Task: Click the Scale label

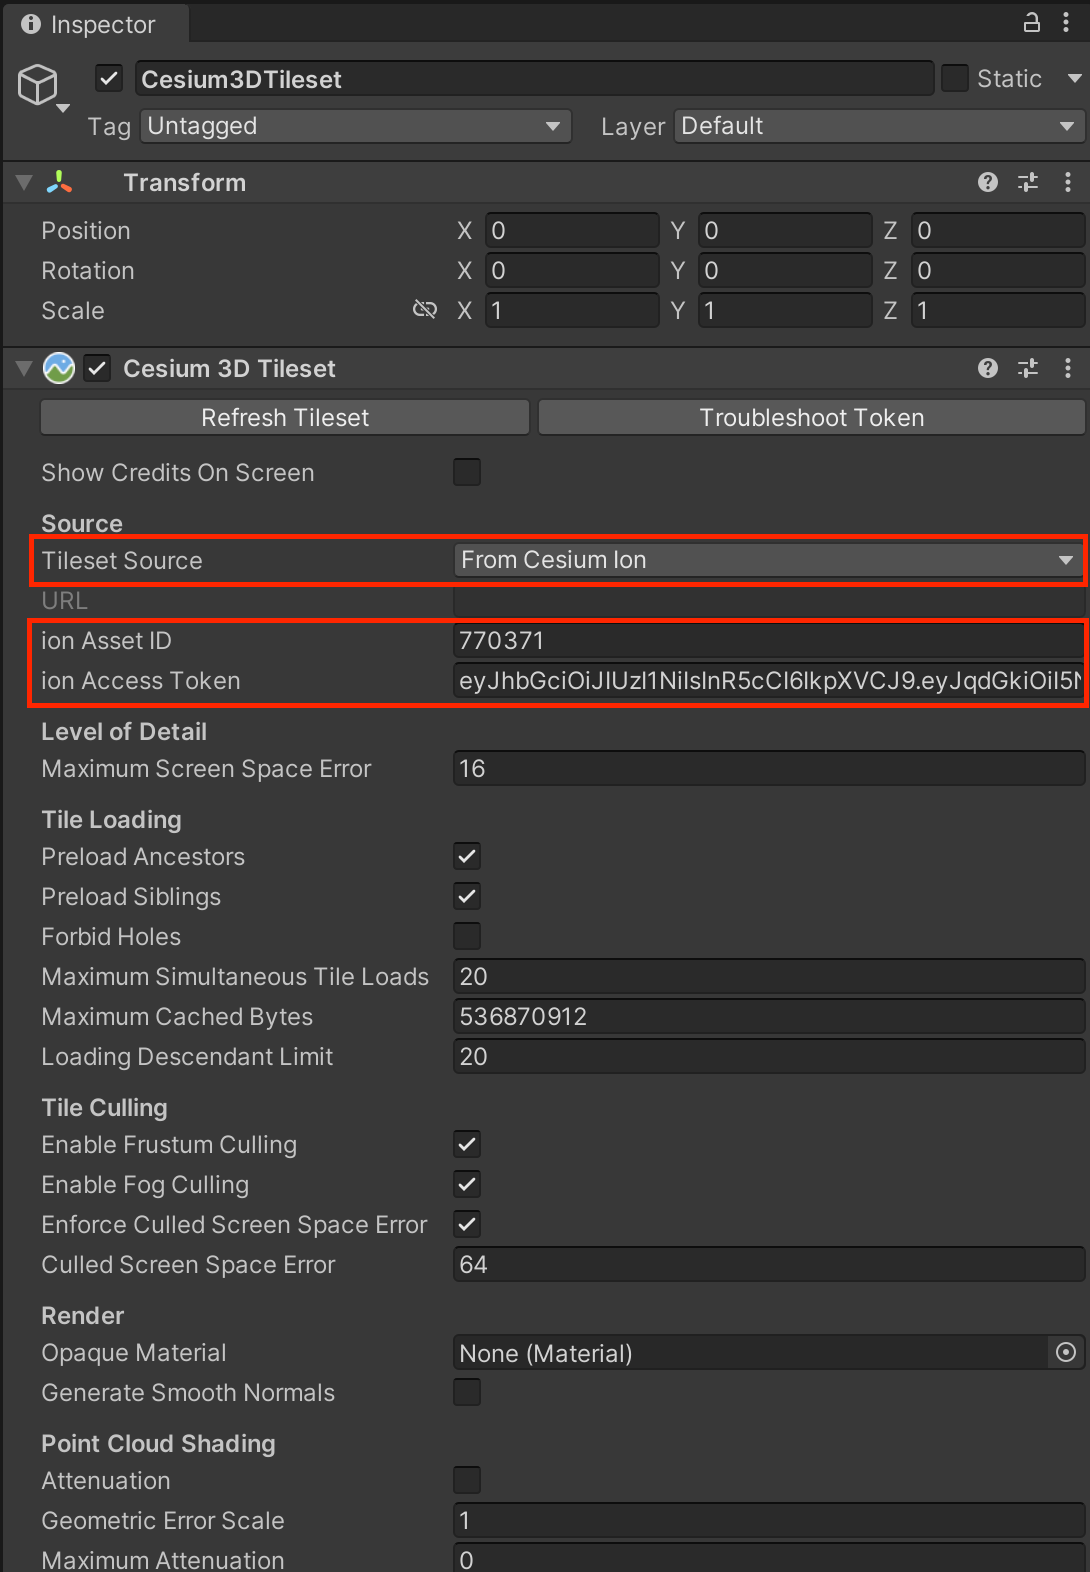Action: 73,311
